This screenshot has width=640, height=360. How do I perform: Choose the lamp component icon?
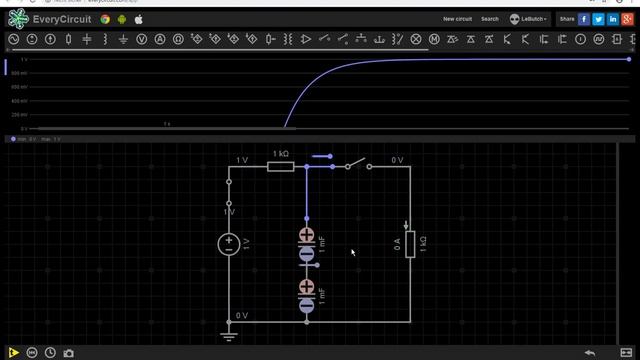pyautogui.click(x=416, y=39)
